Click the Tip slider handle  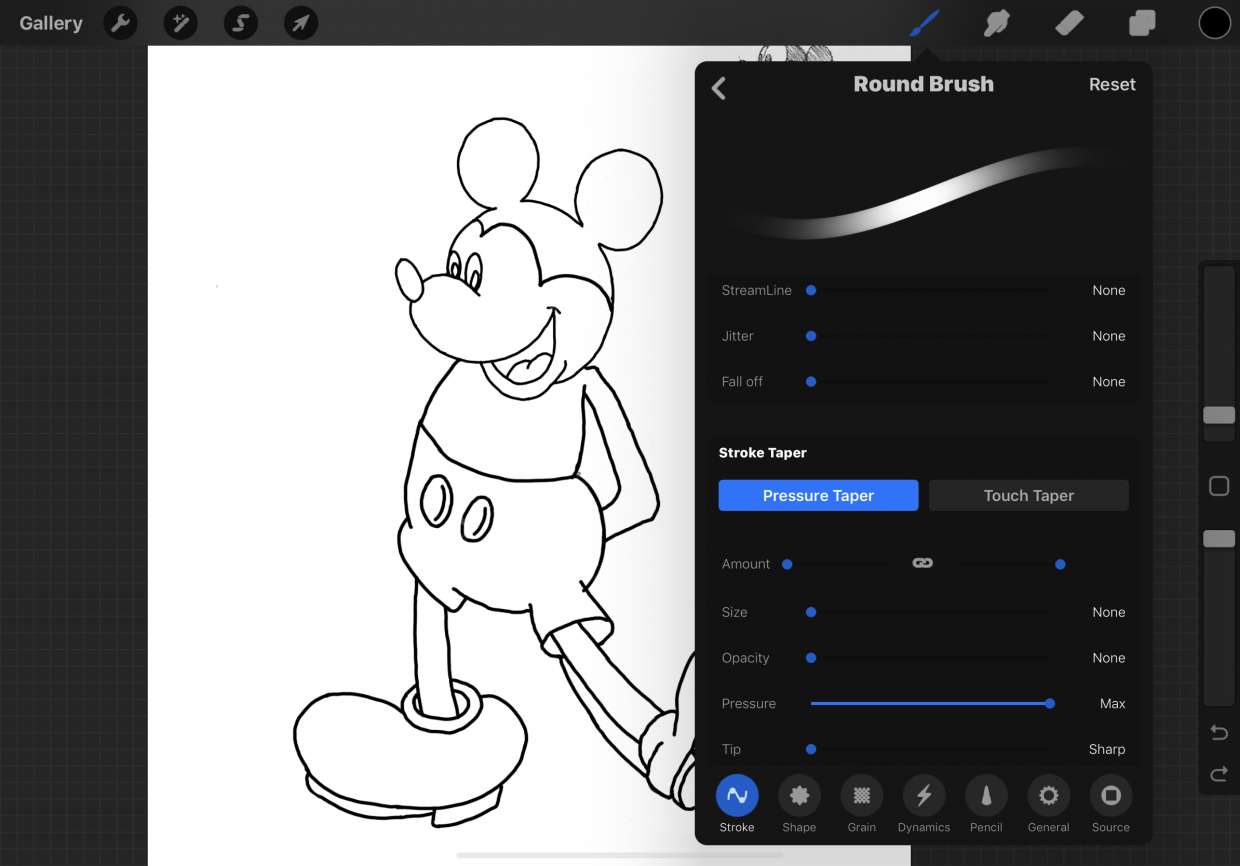click(811, 749)
